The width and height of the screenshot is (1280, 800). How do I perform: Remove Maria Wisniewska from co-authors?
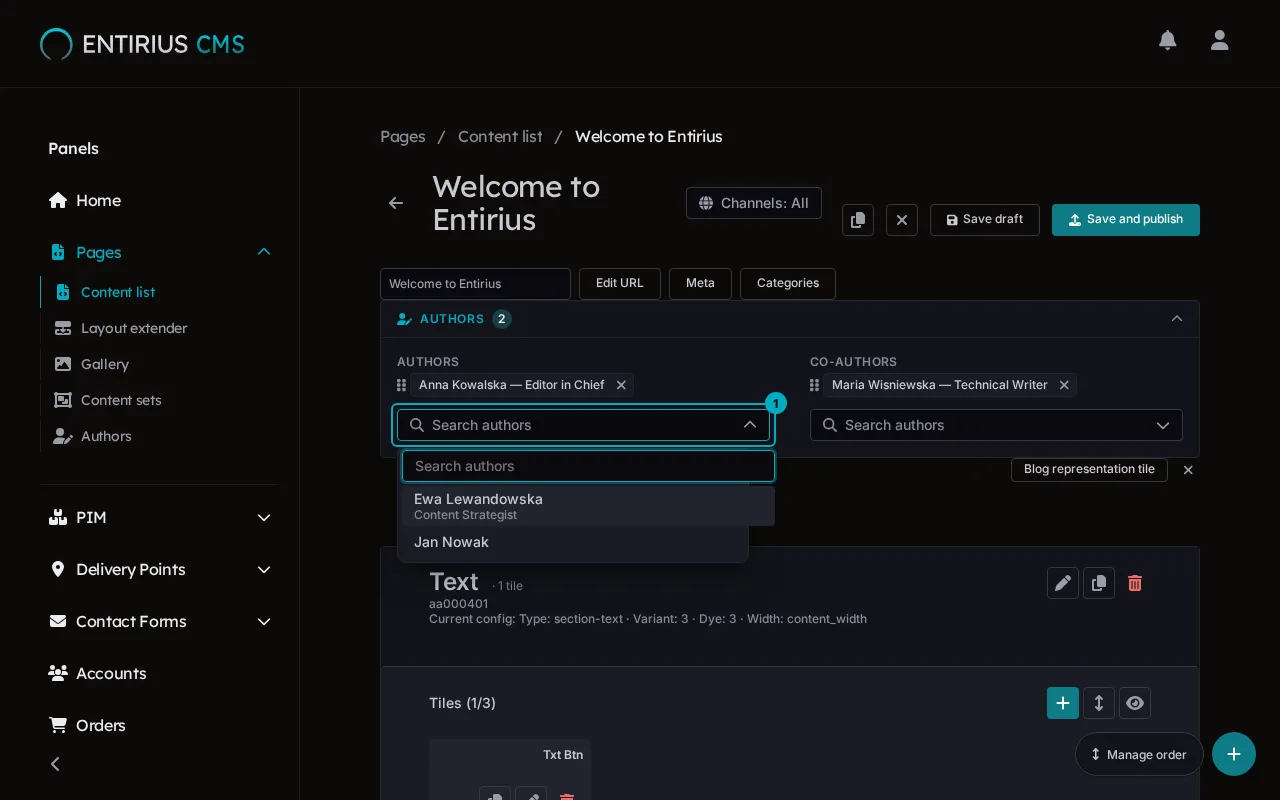click(x=1064, y=385)
